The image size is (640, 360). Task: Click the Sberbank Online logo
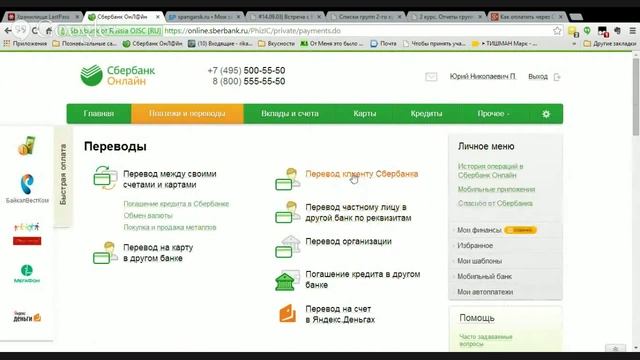click(x=118, y=76)
